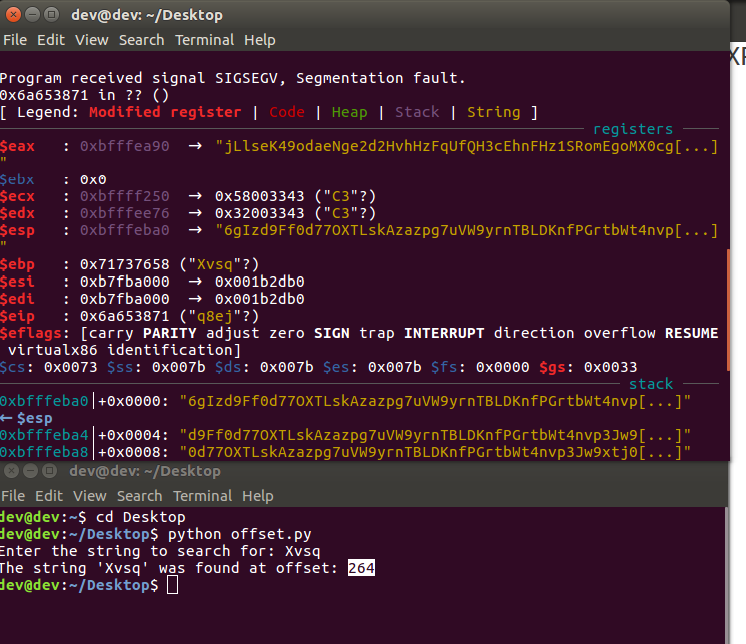Screen dimensions: 746x644
Task: Minimize the bottom terminal window
Action: point(30,471)
